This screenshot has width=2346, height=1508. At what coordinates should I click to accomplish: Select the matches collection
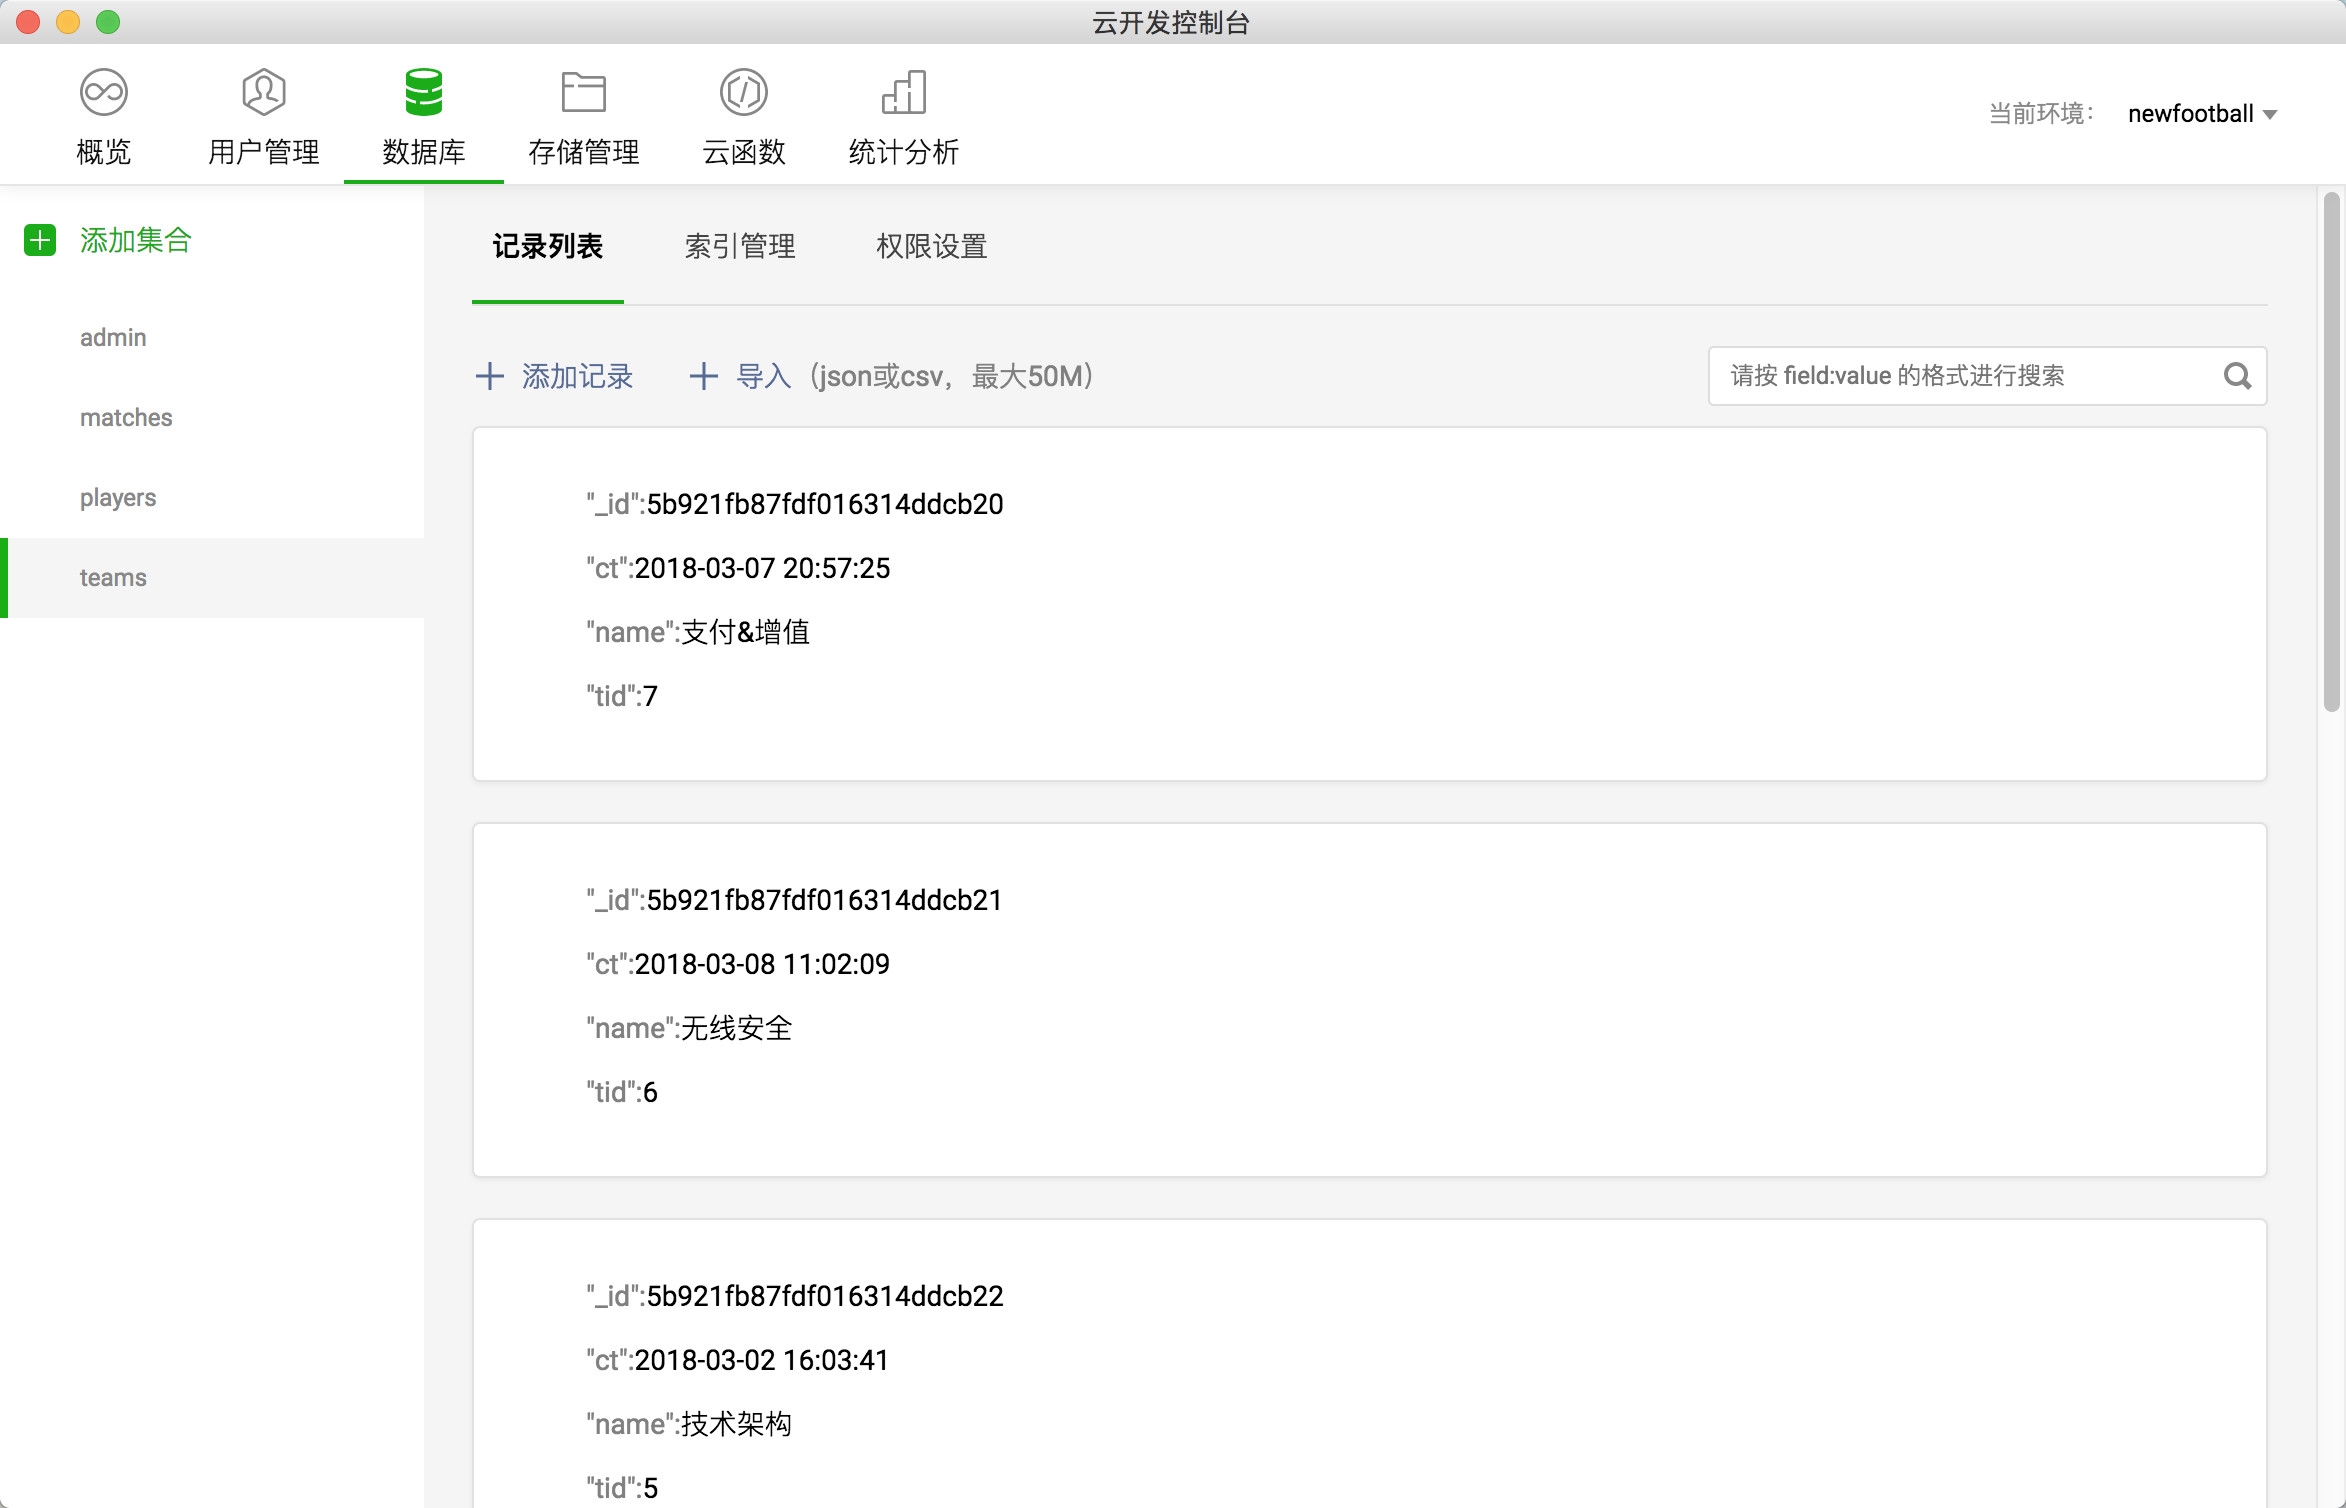pos(126,418)
